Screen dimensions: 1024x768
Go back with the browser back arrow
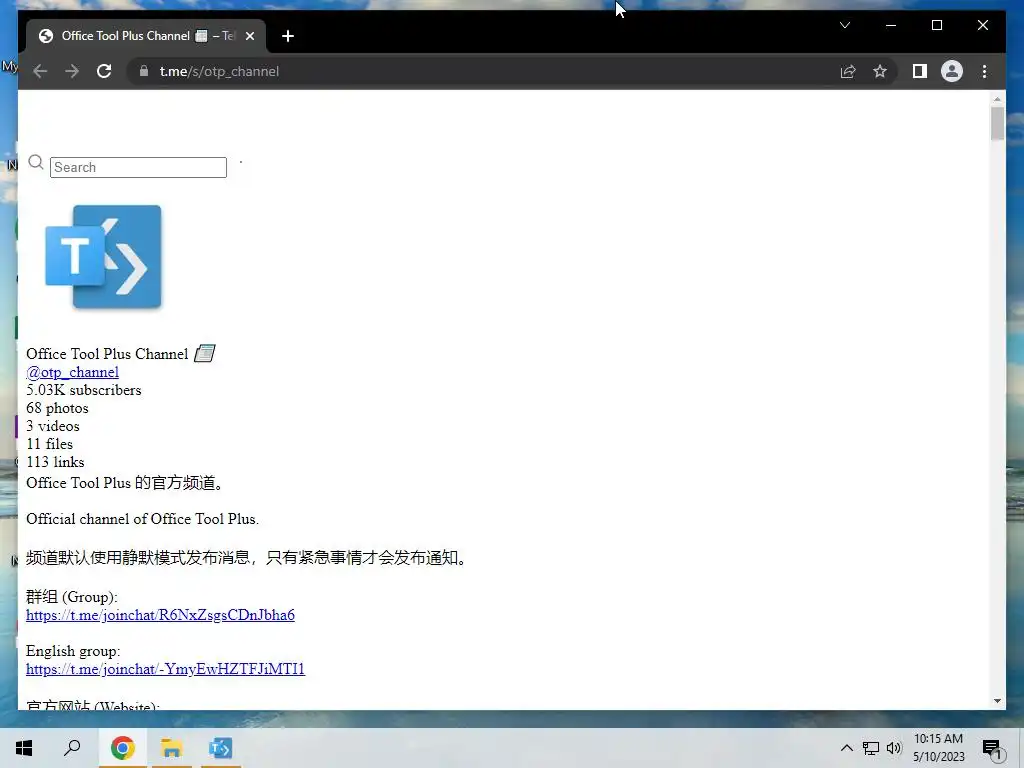tap(40, 71)
